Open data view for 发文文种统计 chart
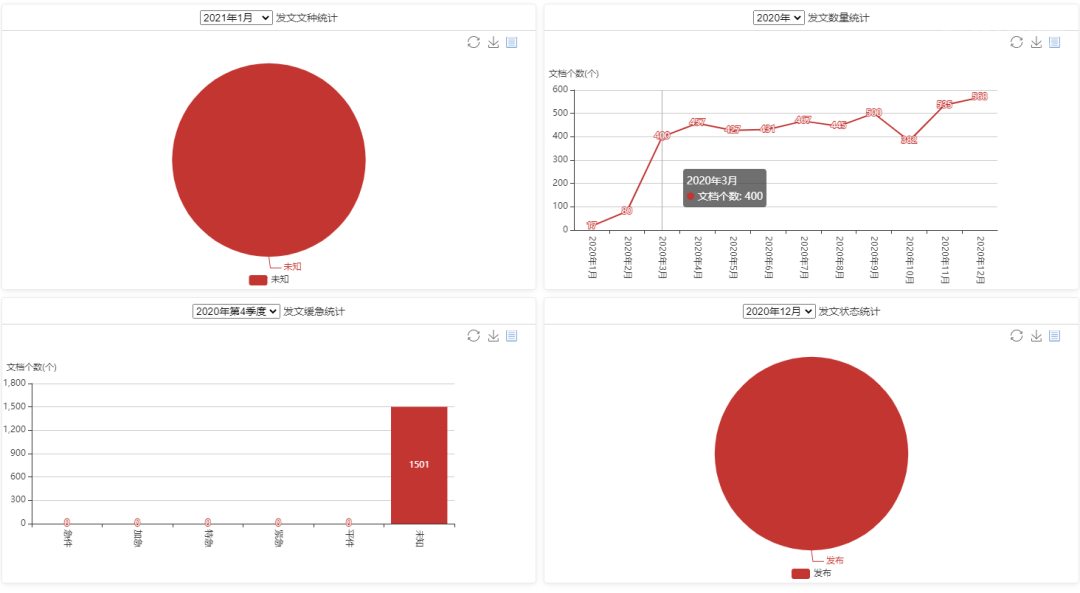Image resolution: width=1080 pixels, height=593 pixels. pyautogui.click(x=512, y=42)
